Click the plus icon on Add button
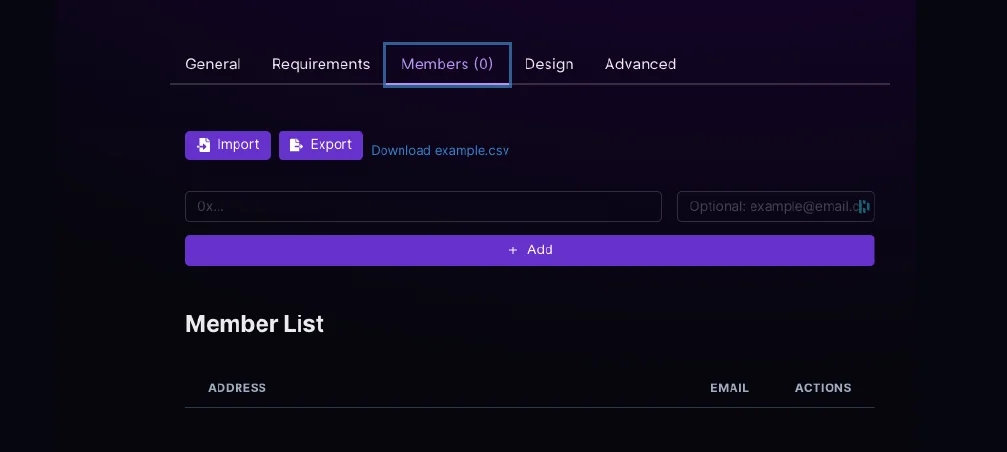 (513, 250)
